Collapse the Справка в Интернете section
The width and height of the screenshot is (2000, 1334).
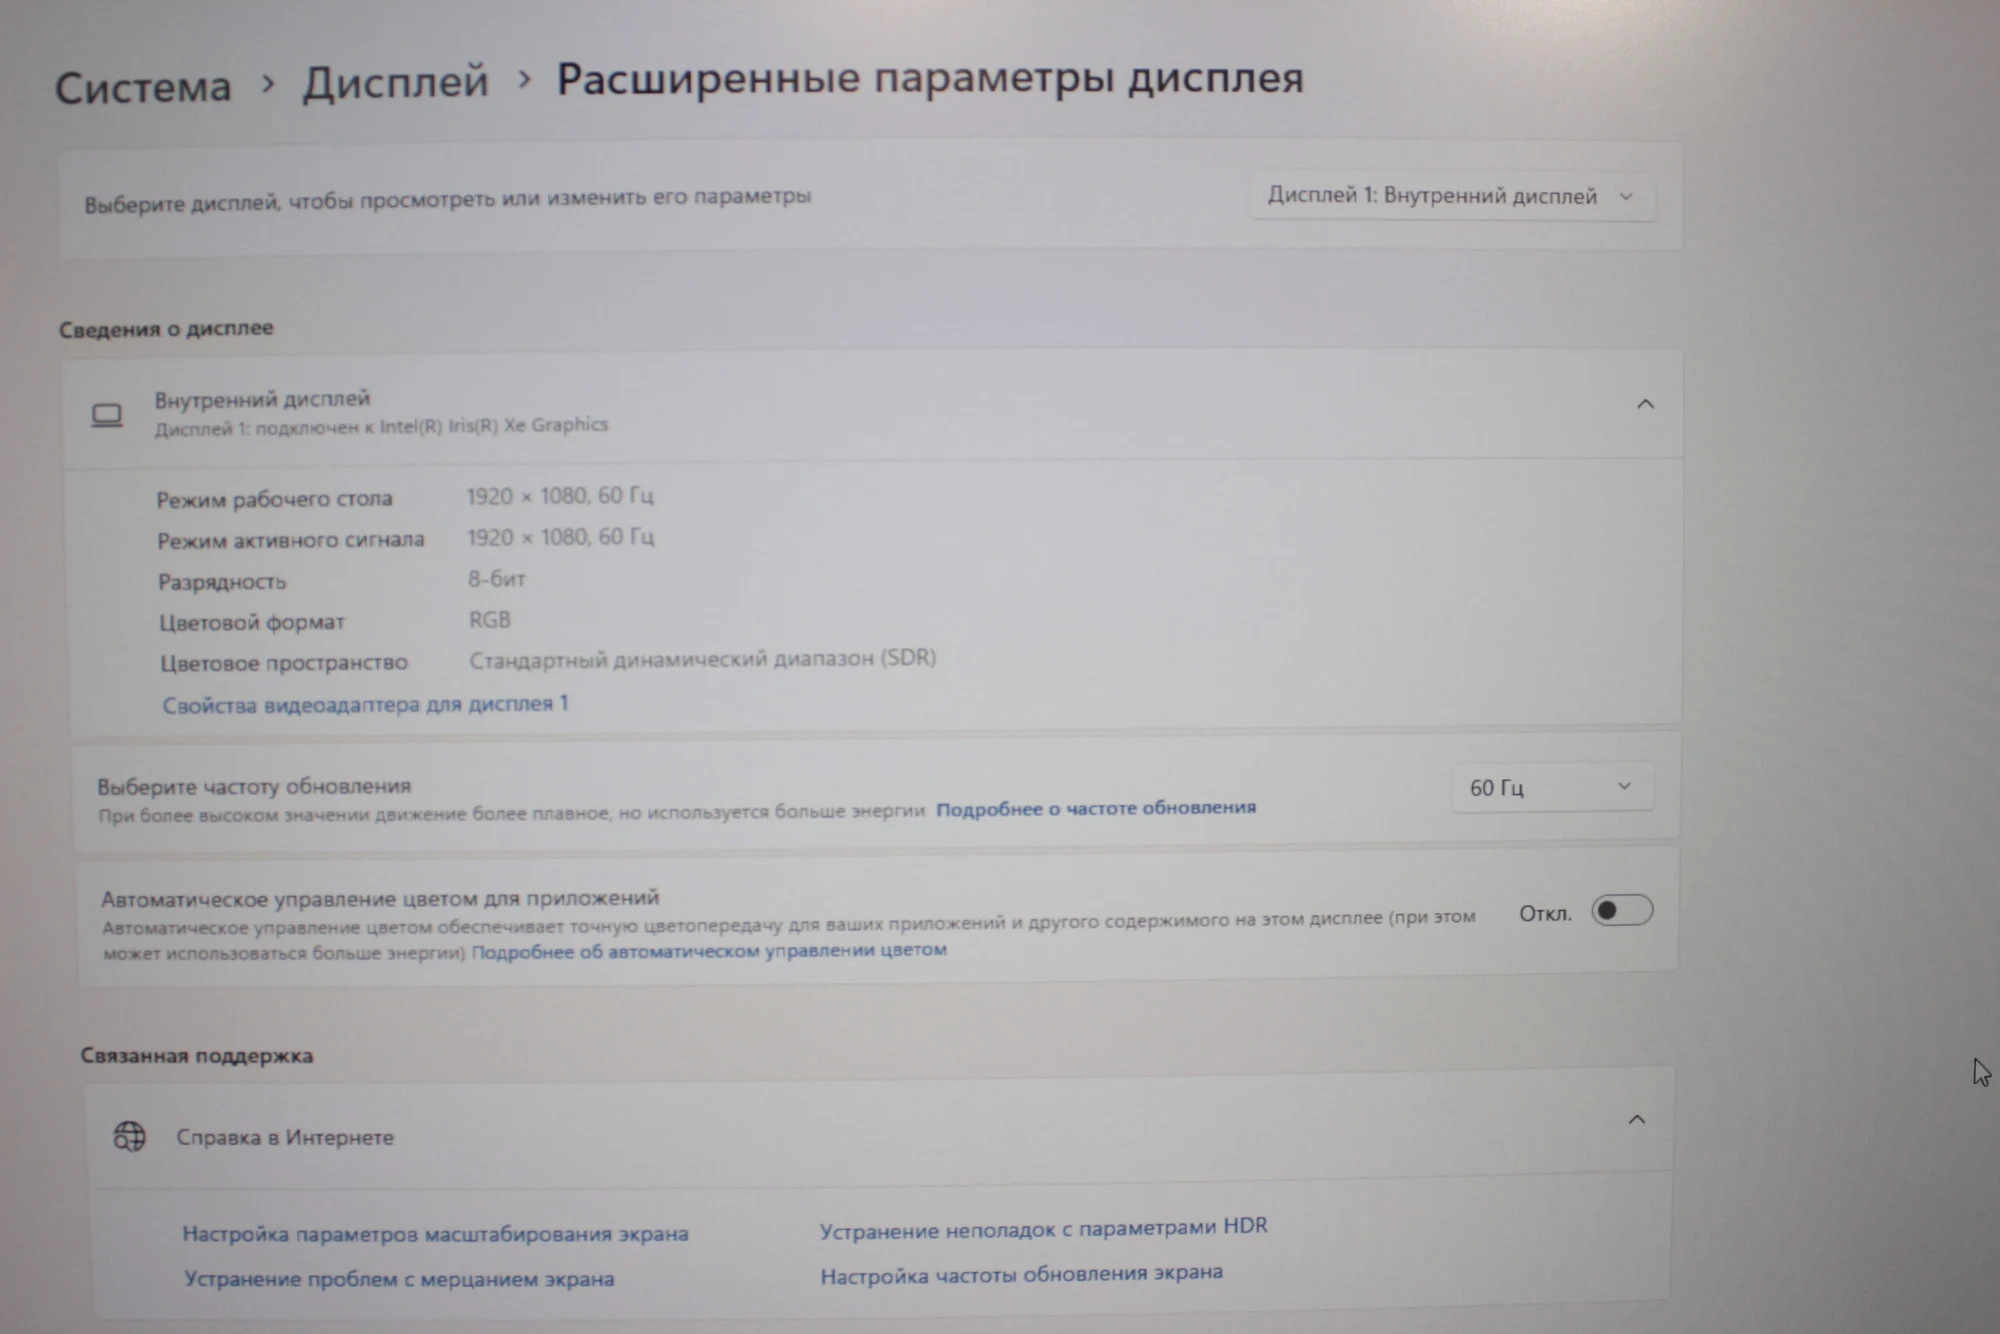click(1636, 1120)
